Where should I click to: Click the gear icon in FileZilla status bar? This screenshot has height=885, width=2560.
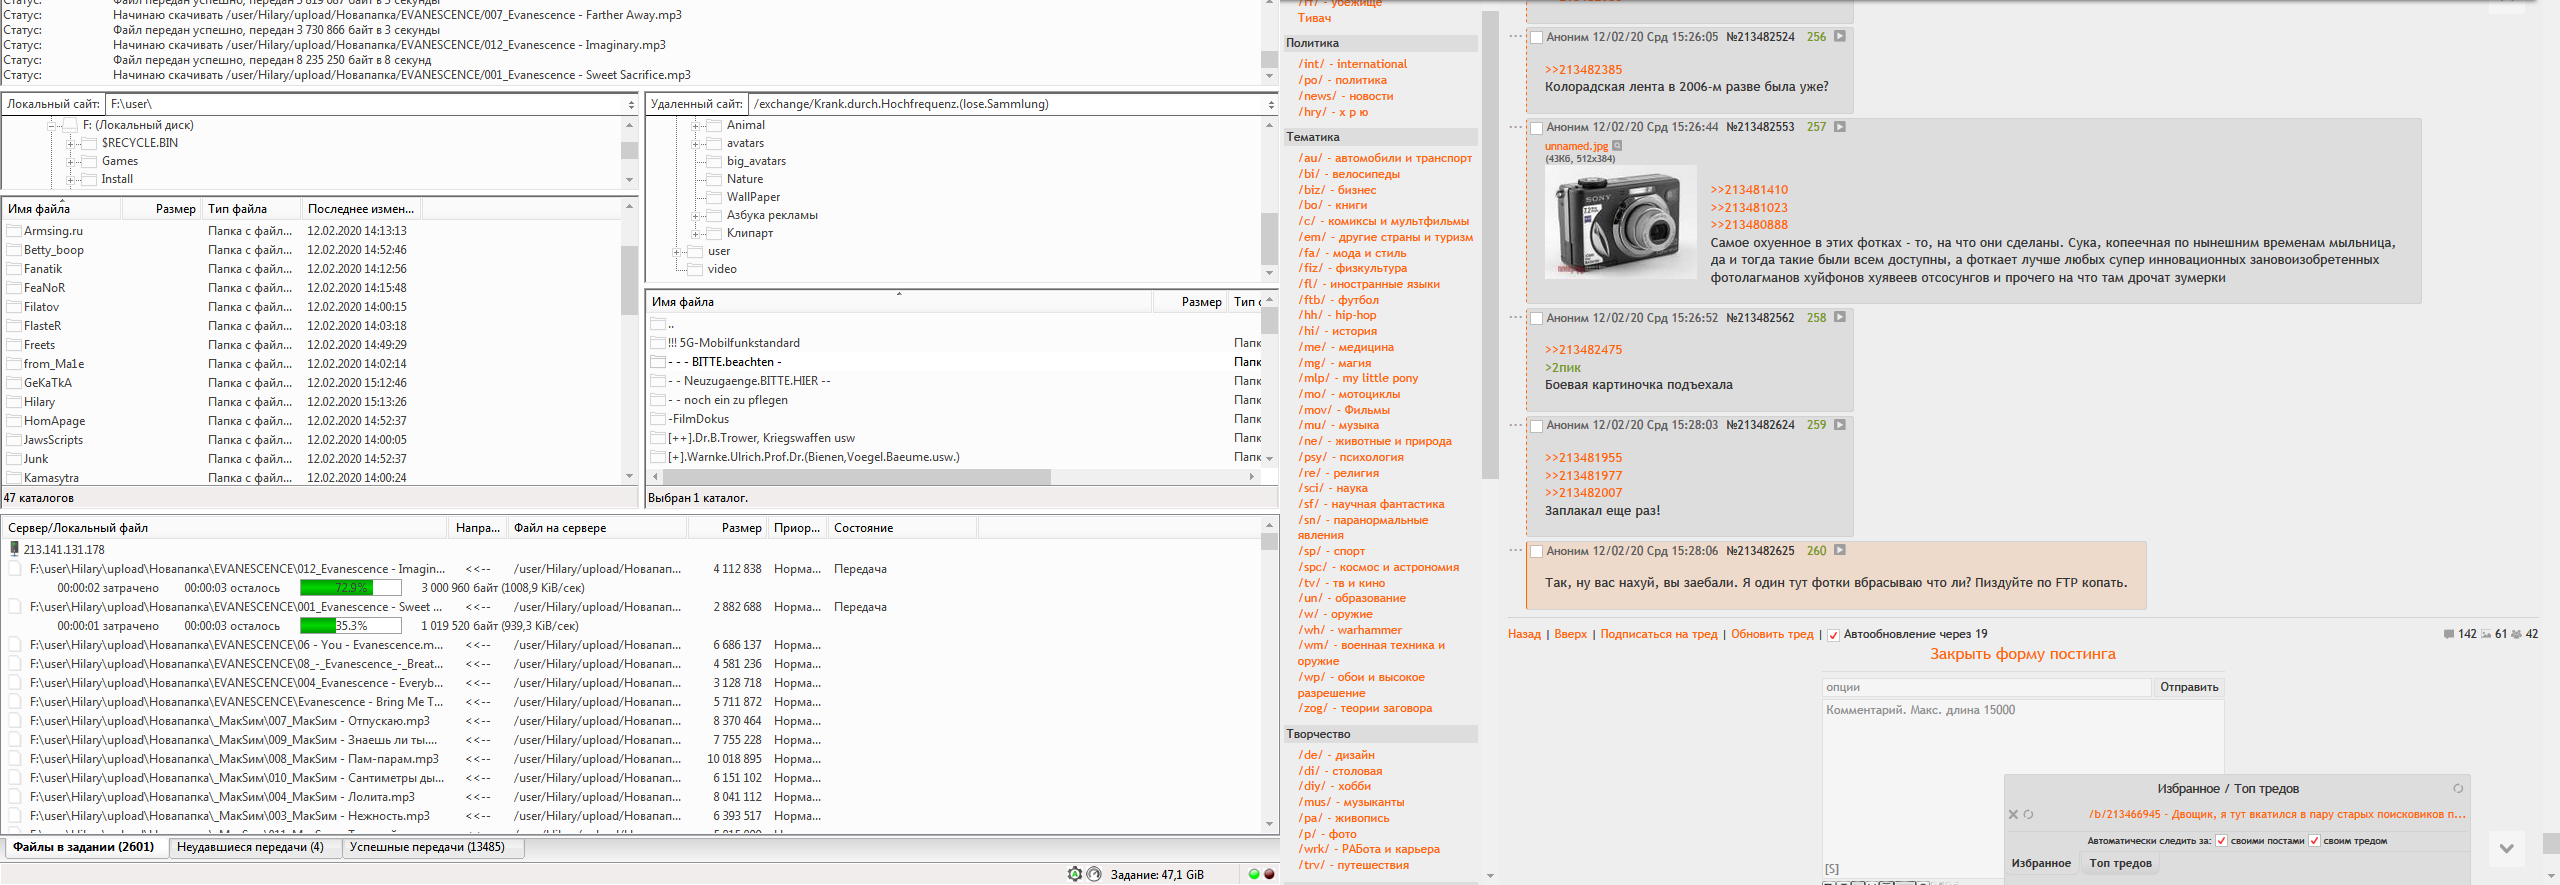[x=1075, y=874]
